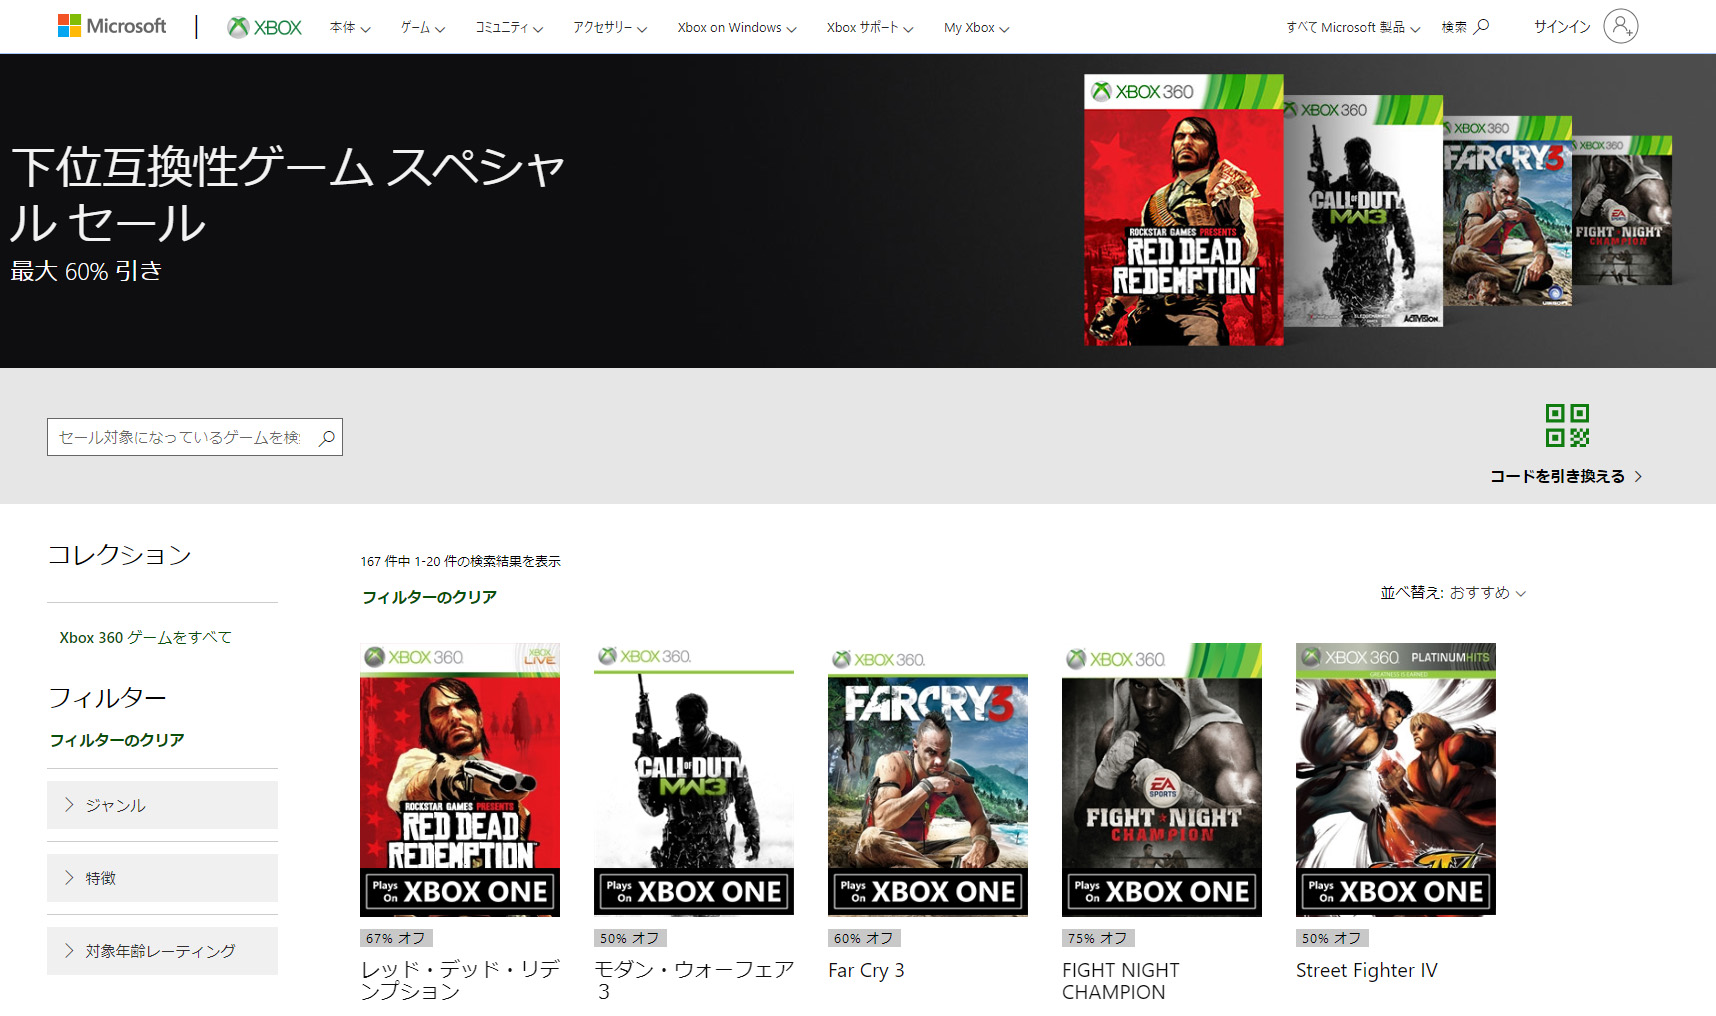Viewport: 1716px width, 1016px height.
Task: Open the Xbox サポート menu
Action: (x=870, y=28)
